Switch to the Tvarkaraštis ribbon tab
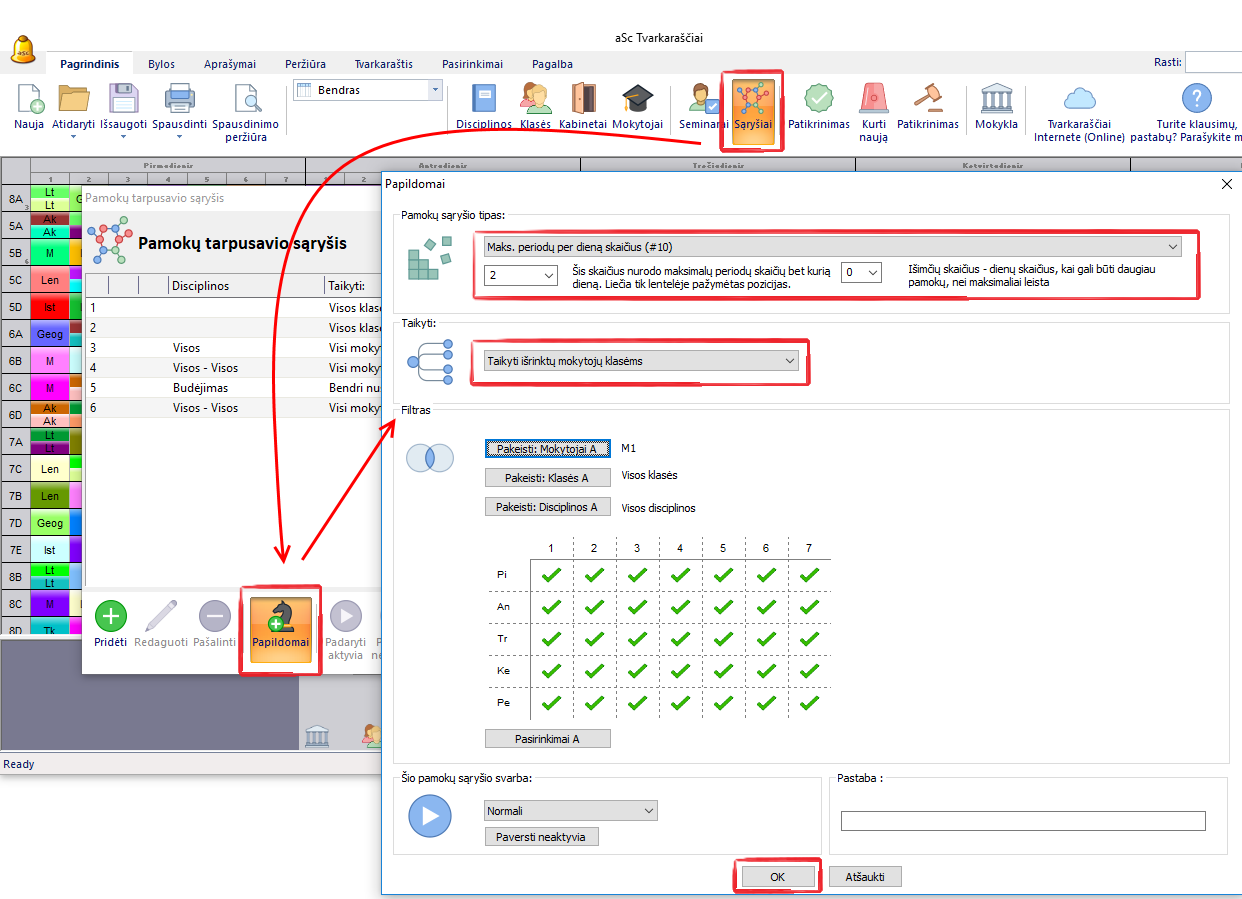Image resolution: width=1242 pixels, height=899 pixels. [383, 64]
